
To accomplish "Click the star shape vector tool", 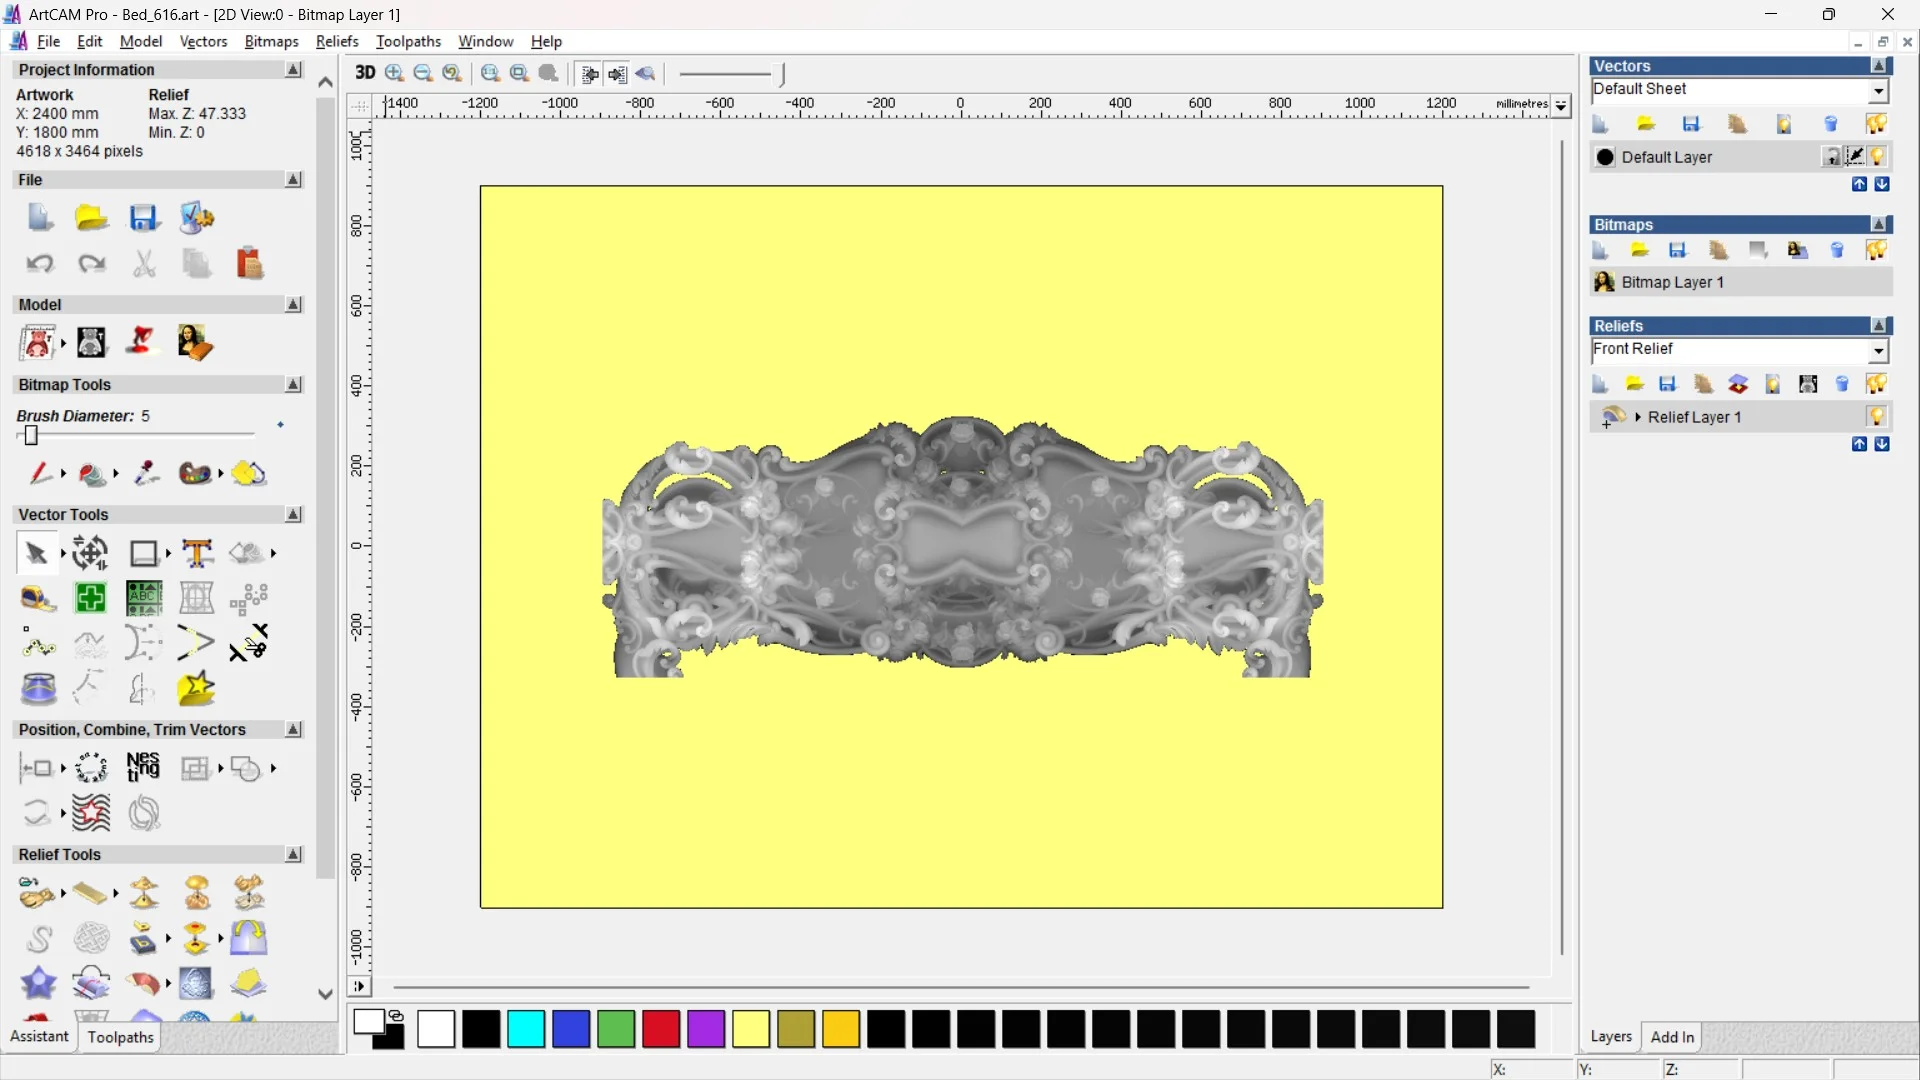I will [196, 689].
